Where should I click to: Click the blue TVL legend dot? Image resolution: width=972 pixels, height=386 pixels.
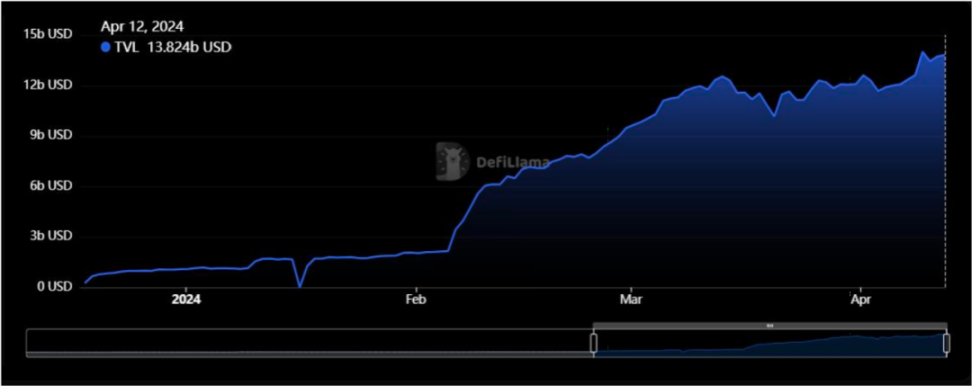tap(105, 47)
